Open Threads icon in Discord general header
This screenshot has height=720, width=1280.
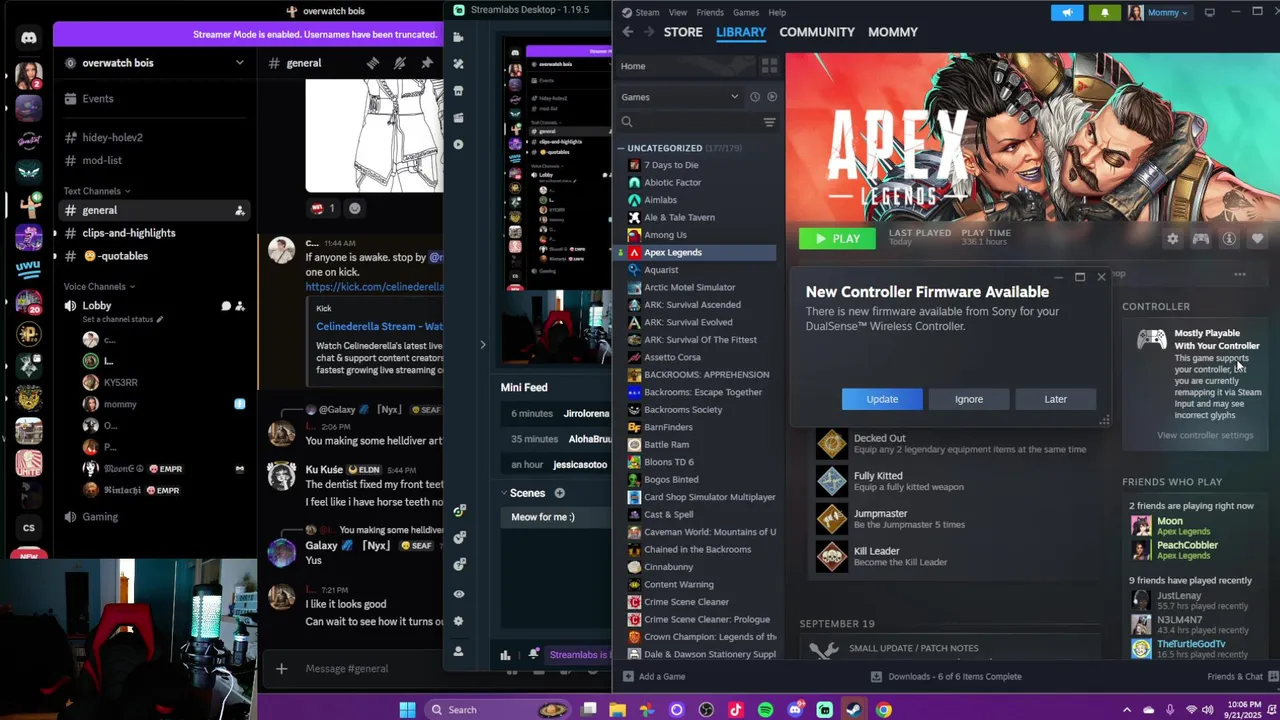[x=373, y=63]
